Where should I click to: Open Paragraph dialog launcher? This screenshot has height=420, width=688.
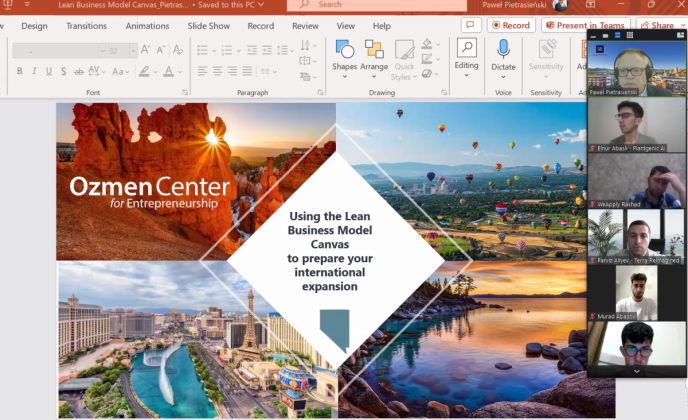tap(320, 93)
